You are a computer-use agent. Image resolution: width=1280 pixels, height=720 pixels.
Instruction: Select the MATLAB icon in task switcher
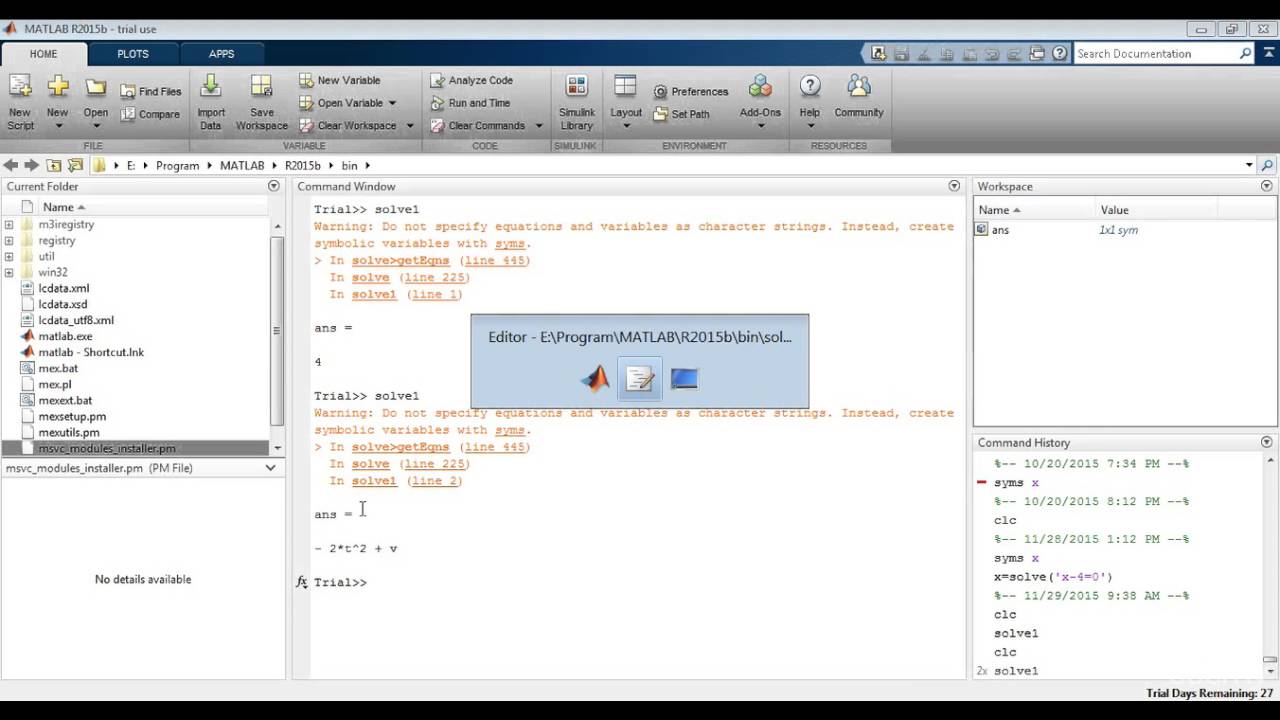coord(596,378)
